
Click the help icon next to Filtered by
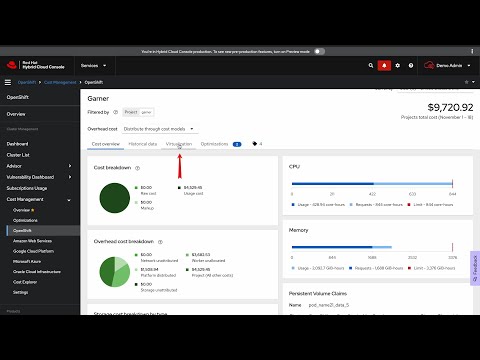[115, 112]
